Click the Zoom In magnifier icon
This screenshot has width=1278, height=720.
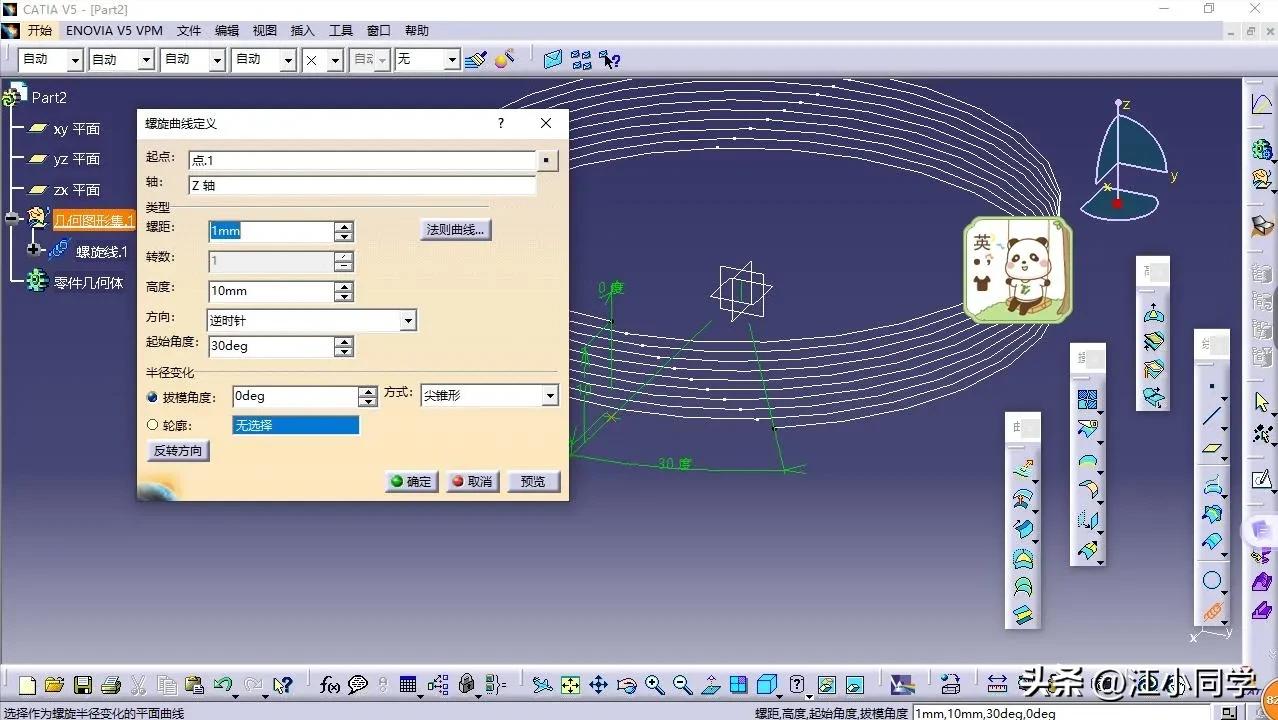tap(655, 685)
